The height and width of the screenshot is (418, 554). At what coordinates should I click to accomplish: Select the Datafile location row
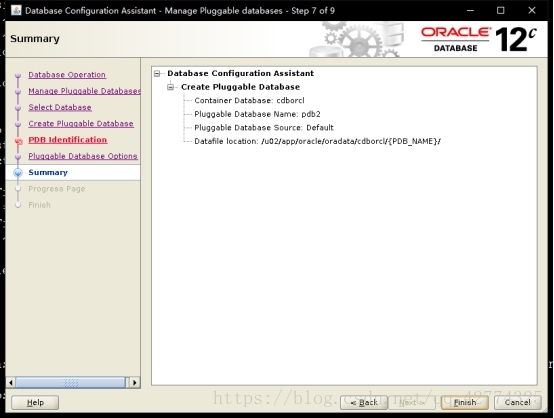tap(317, 141)
